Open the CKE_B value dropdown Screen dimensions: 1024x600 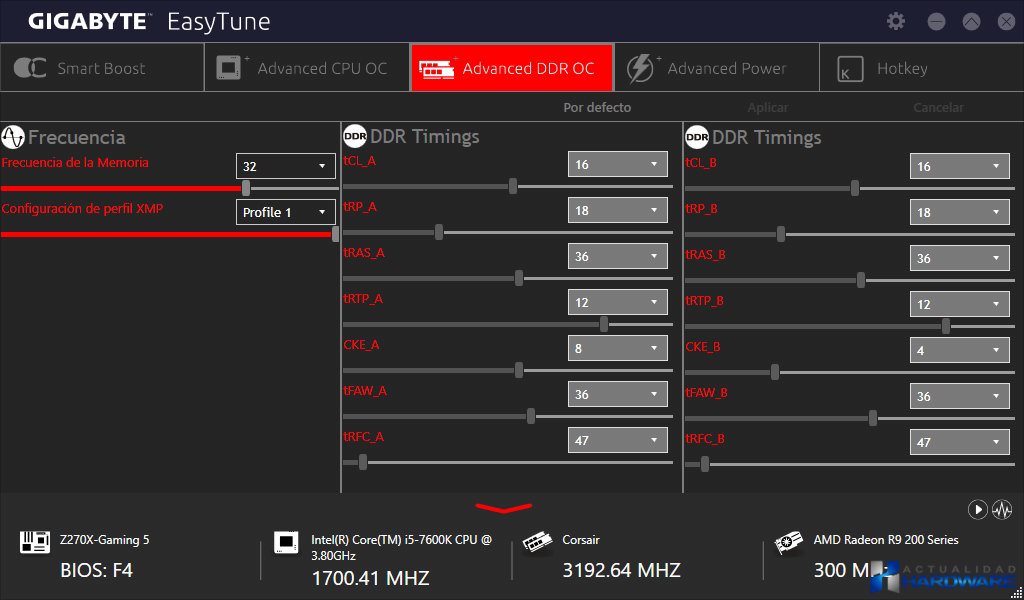959,350
